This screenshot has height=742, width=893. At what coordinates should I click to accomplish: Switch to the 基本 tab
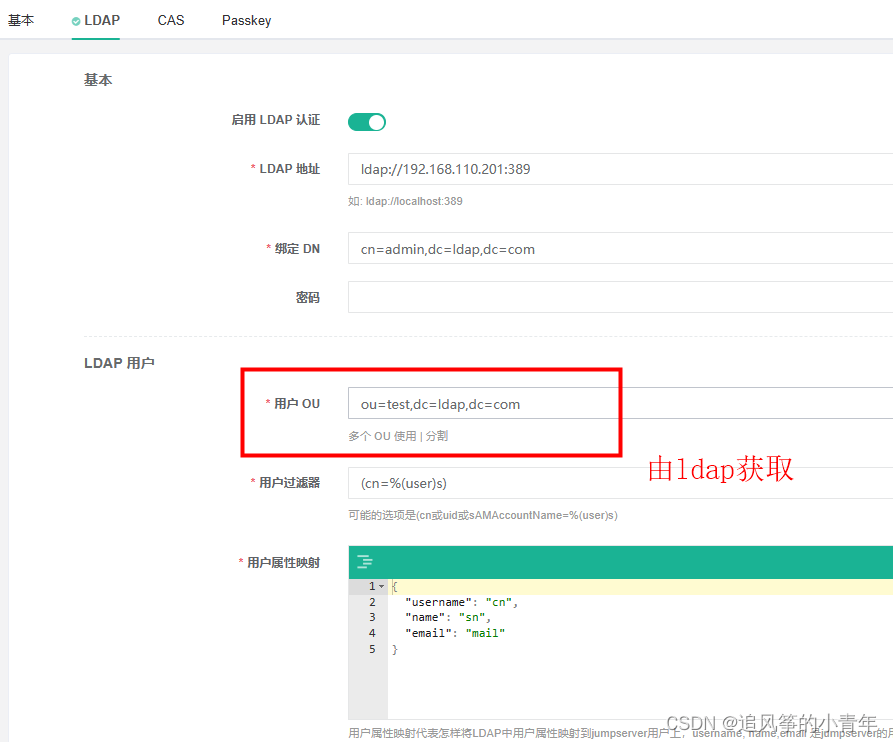pos(22,20)
